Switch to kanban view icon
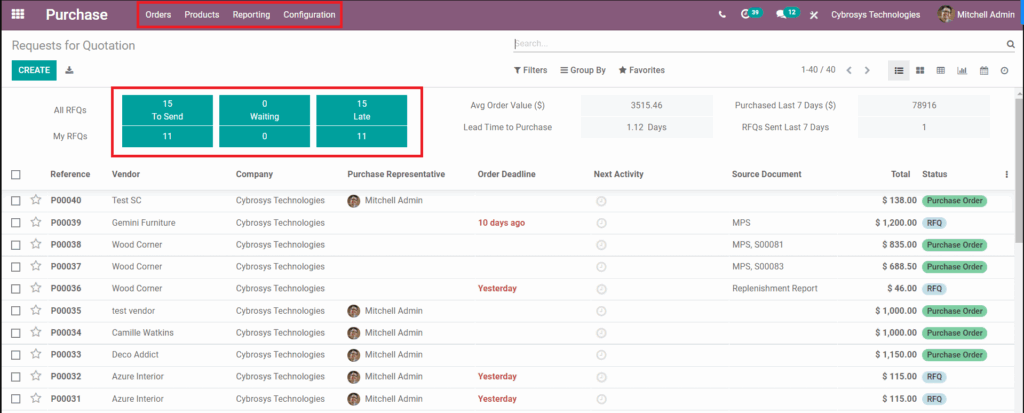1024x413 pixels. click(920, 70)
